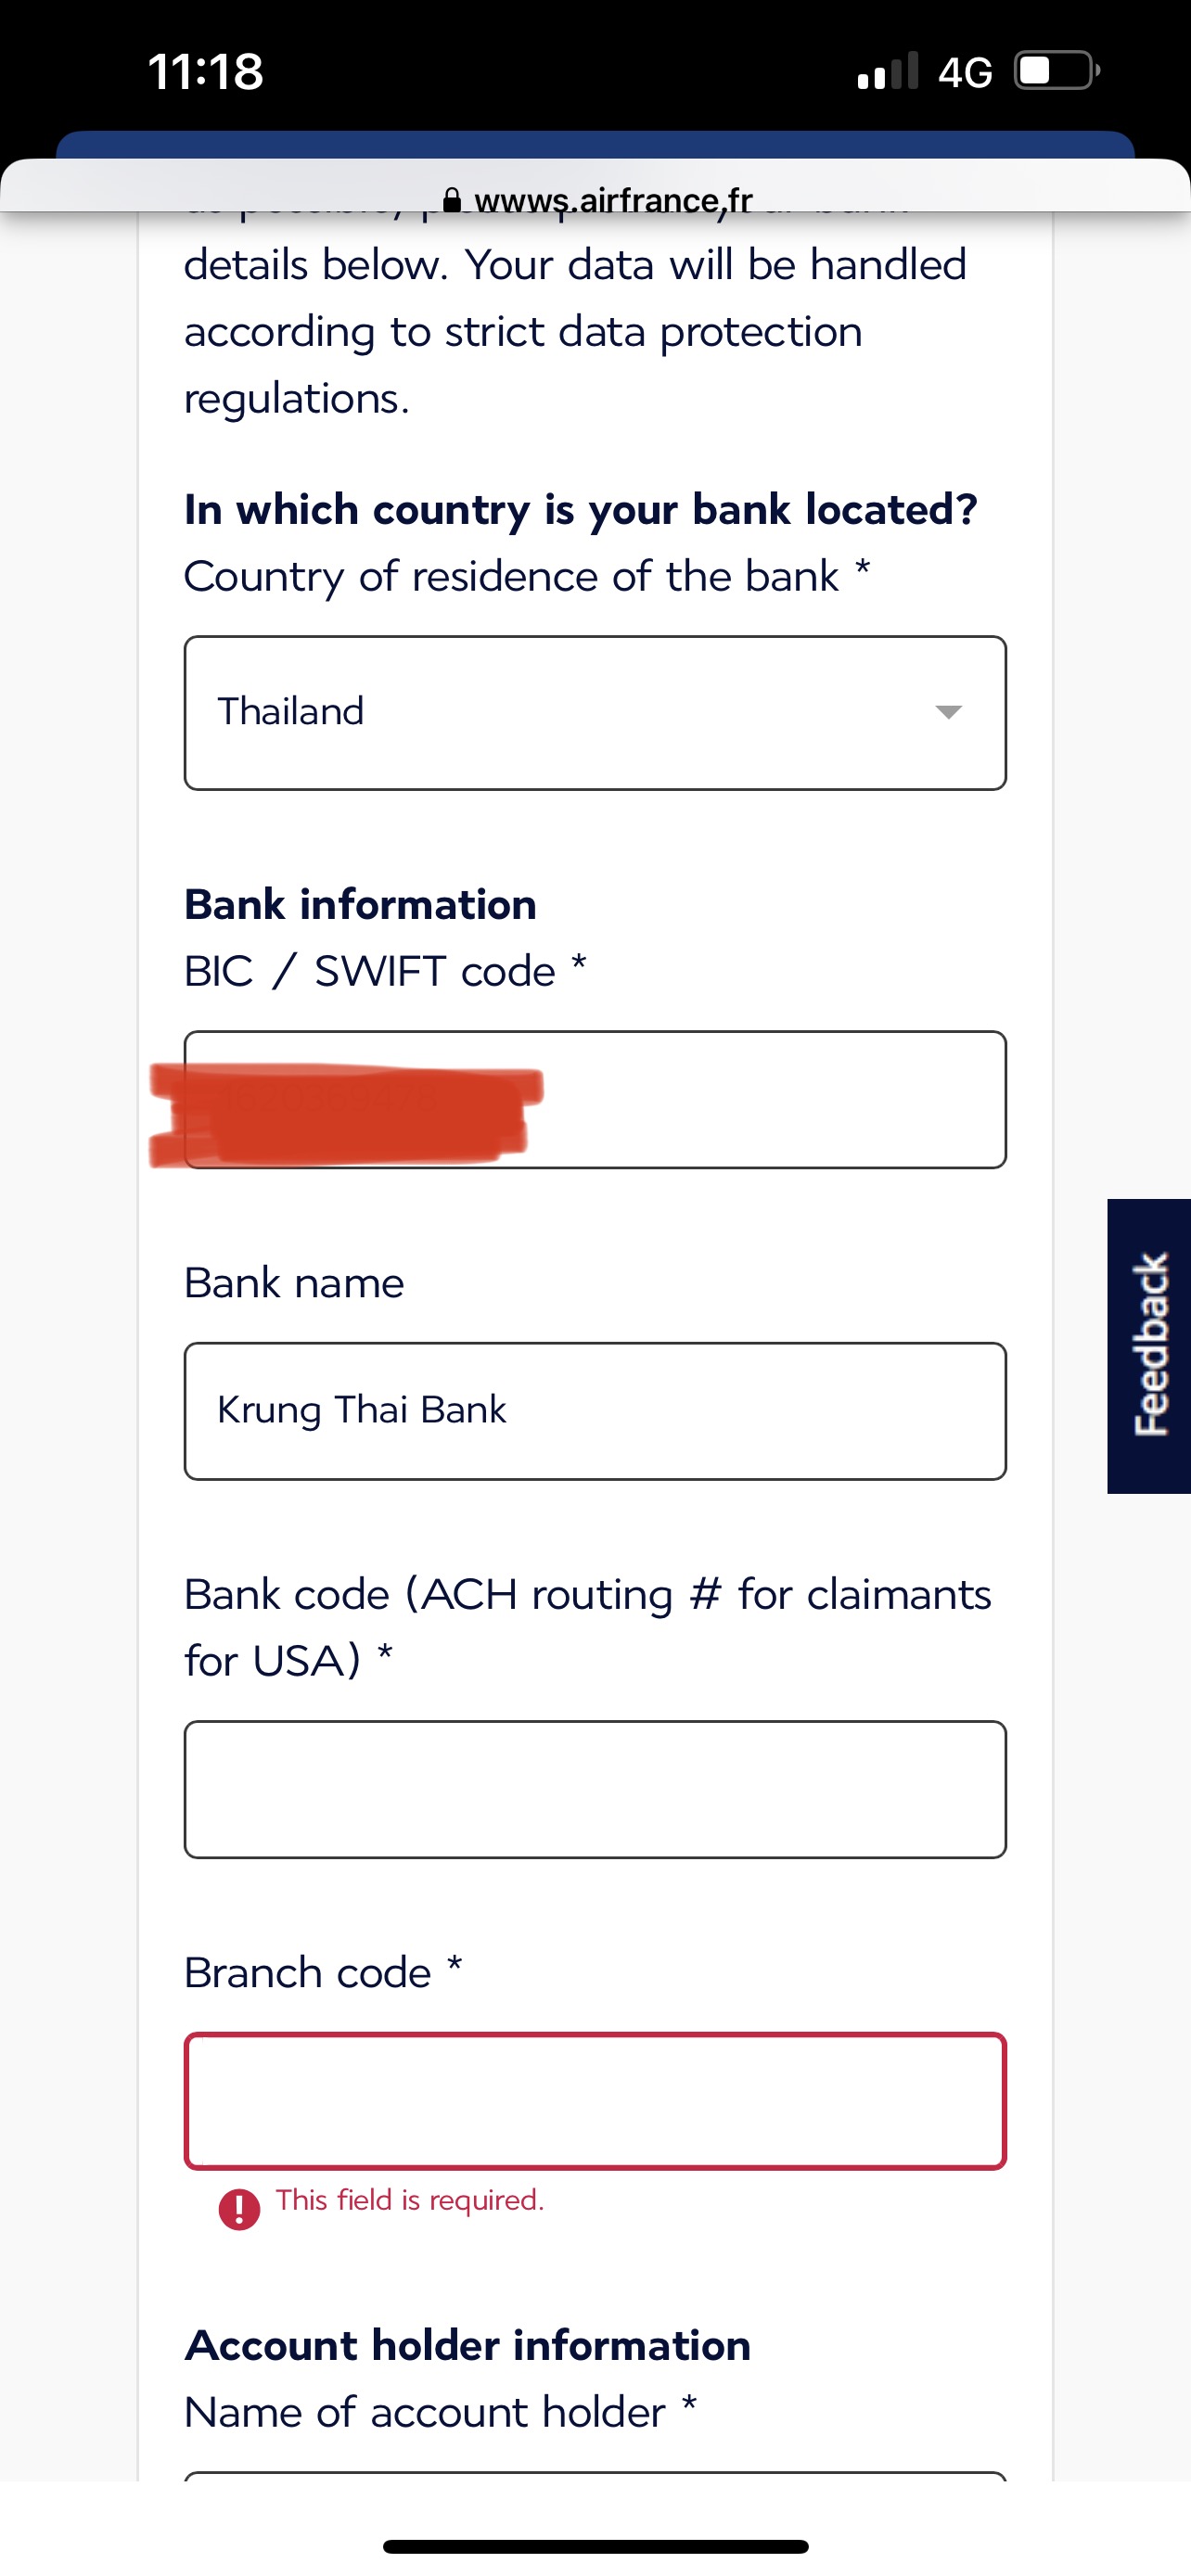
Task: Open the Feedback side tab
Action: tap(1149, 1346)
